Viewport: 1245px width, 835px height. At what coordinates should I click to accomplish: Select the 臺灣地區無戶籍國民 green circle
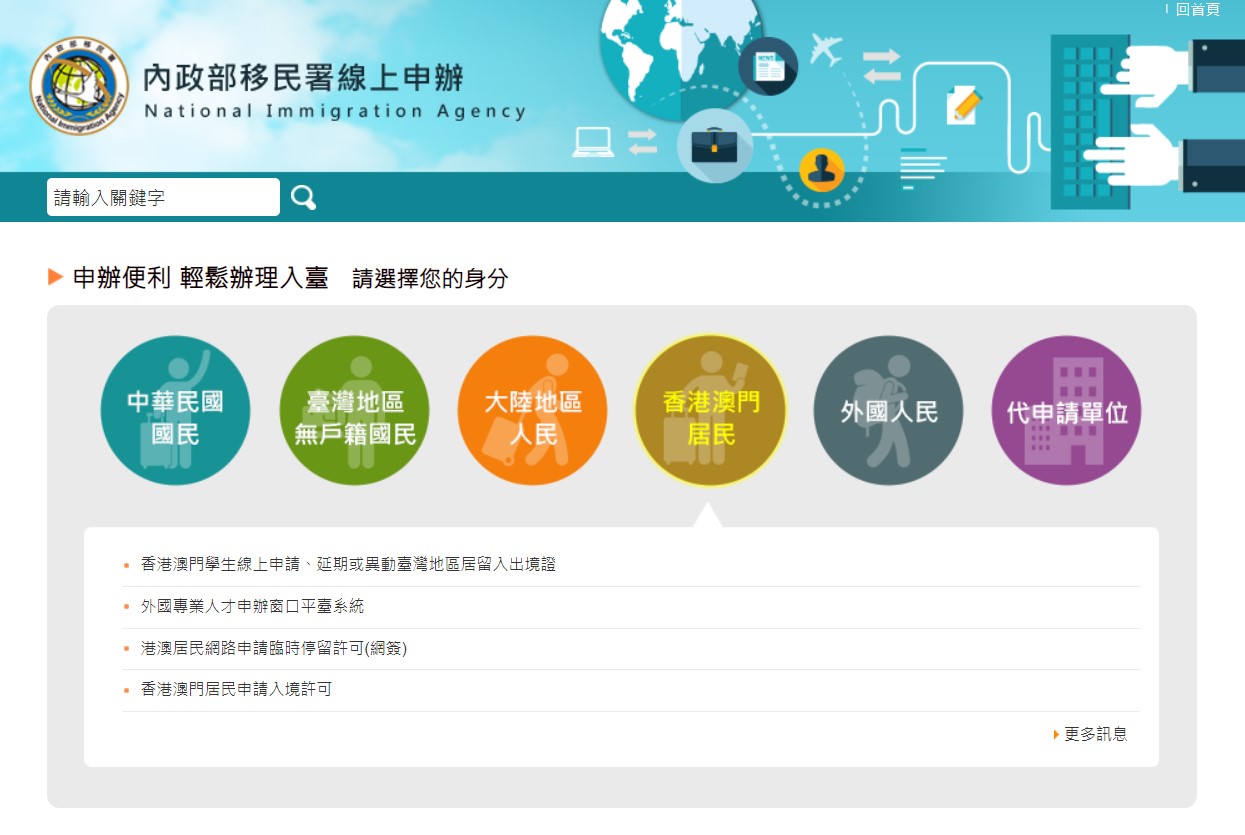tap(354, 411)
